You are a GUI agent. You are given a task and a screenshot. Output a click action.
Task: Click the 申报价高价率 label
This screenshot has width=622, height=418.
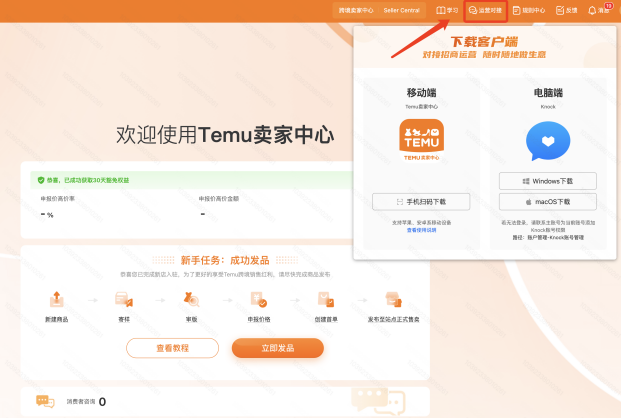(x=58, y=199)
